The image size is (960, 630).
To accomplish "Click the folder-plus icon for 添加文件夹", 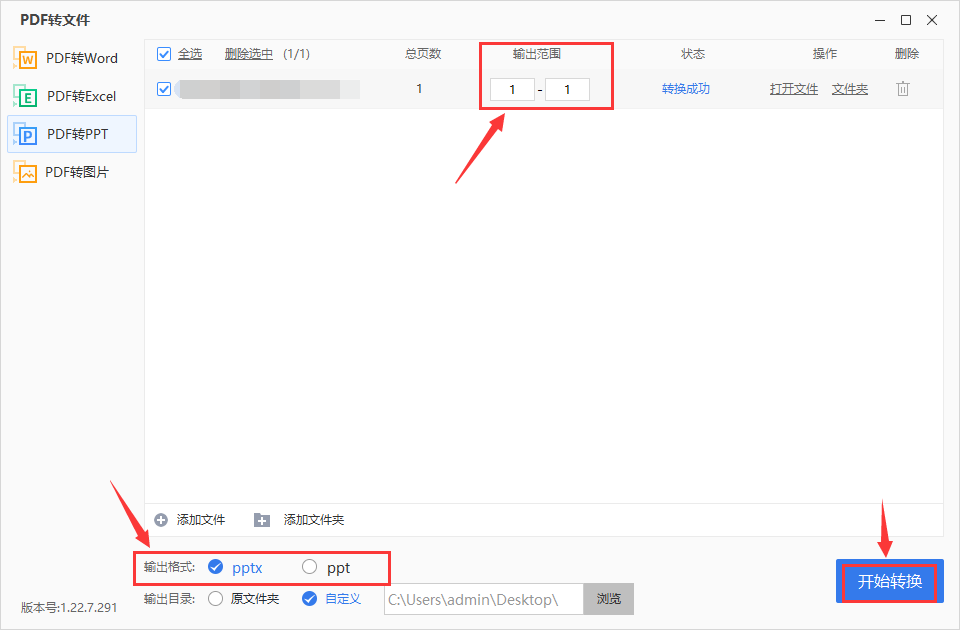I will click(x=261, y=520).
